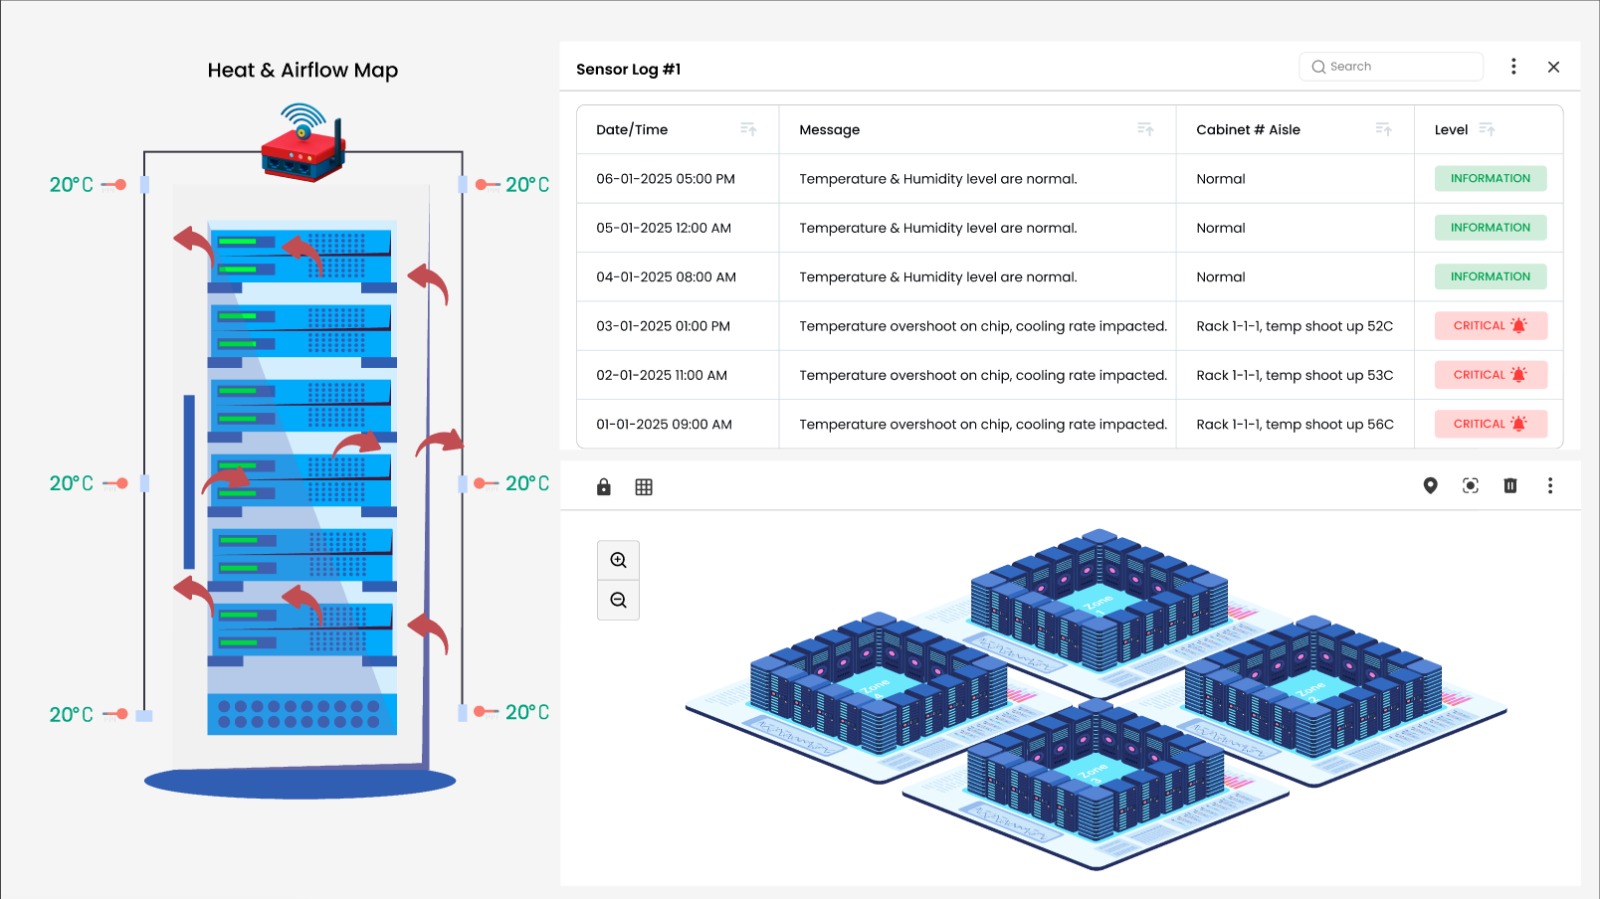Click the lock icon in map toolbar
Viewport: 1600px width, 899px height.
pos(603,487)
